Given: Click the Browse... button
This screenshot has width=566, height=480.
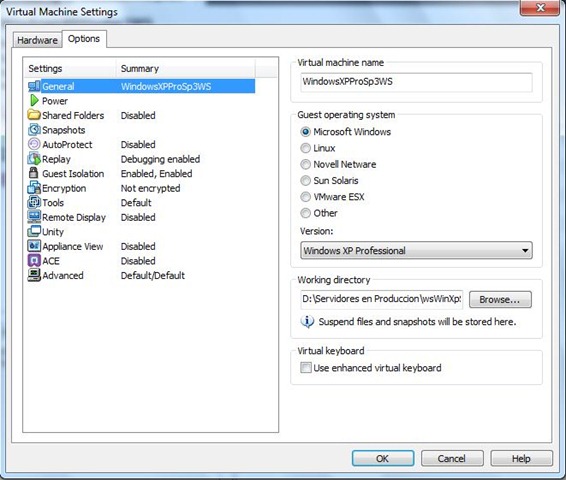Looking at the screenshot, I should click(500, 300).
